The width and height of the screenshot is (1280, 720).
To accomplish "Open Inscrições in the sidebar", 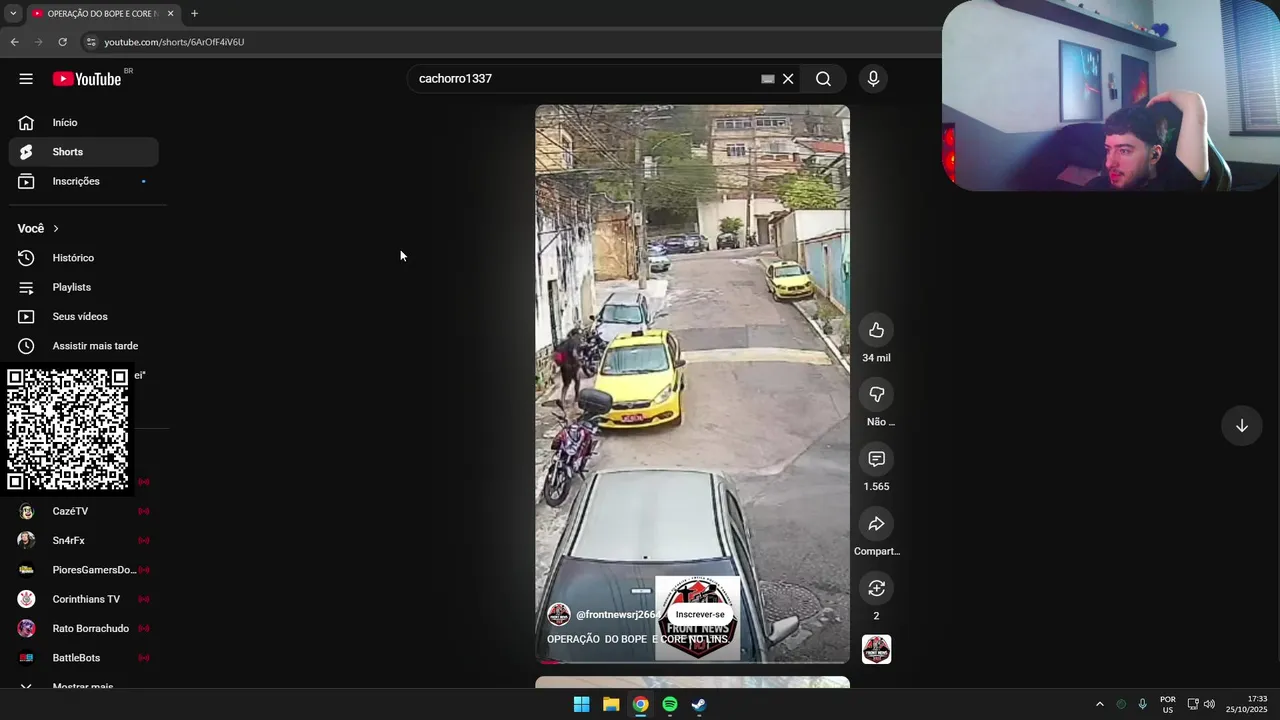I will click(x=84, y=181).
